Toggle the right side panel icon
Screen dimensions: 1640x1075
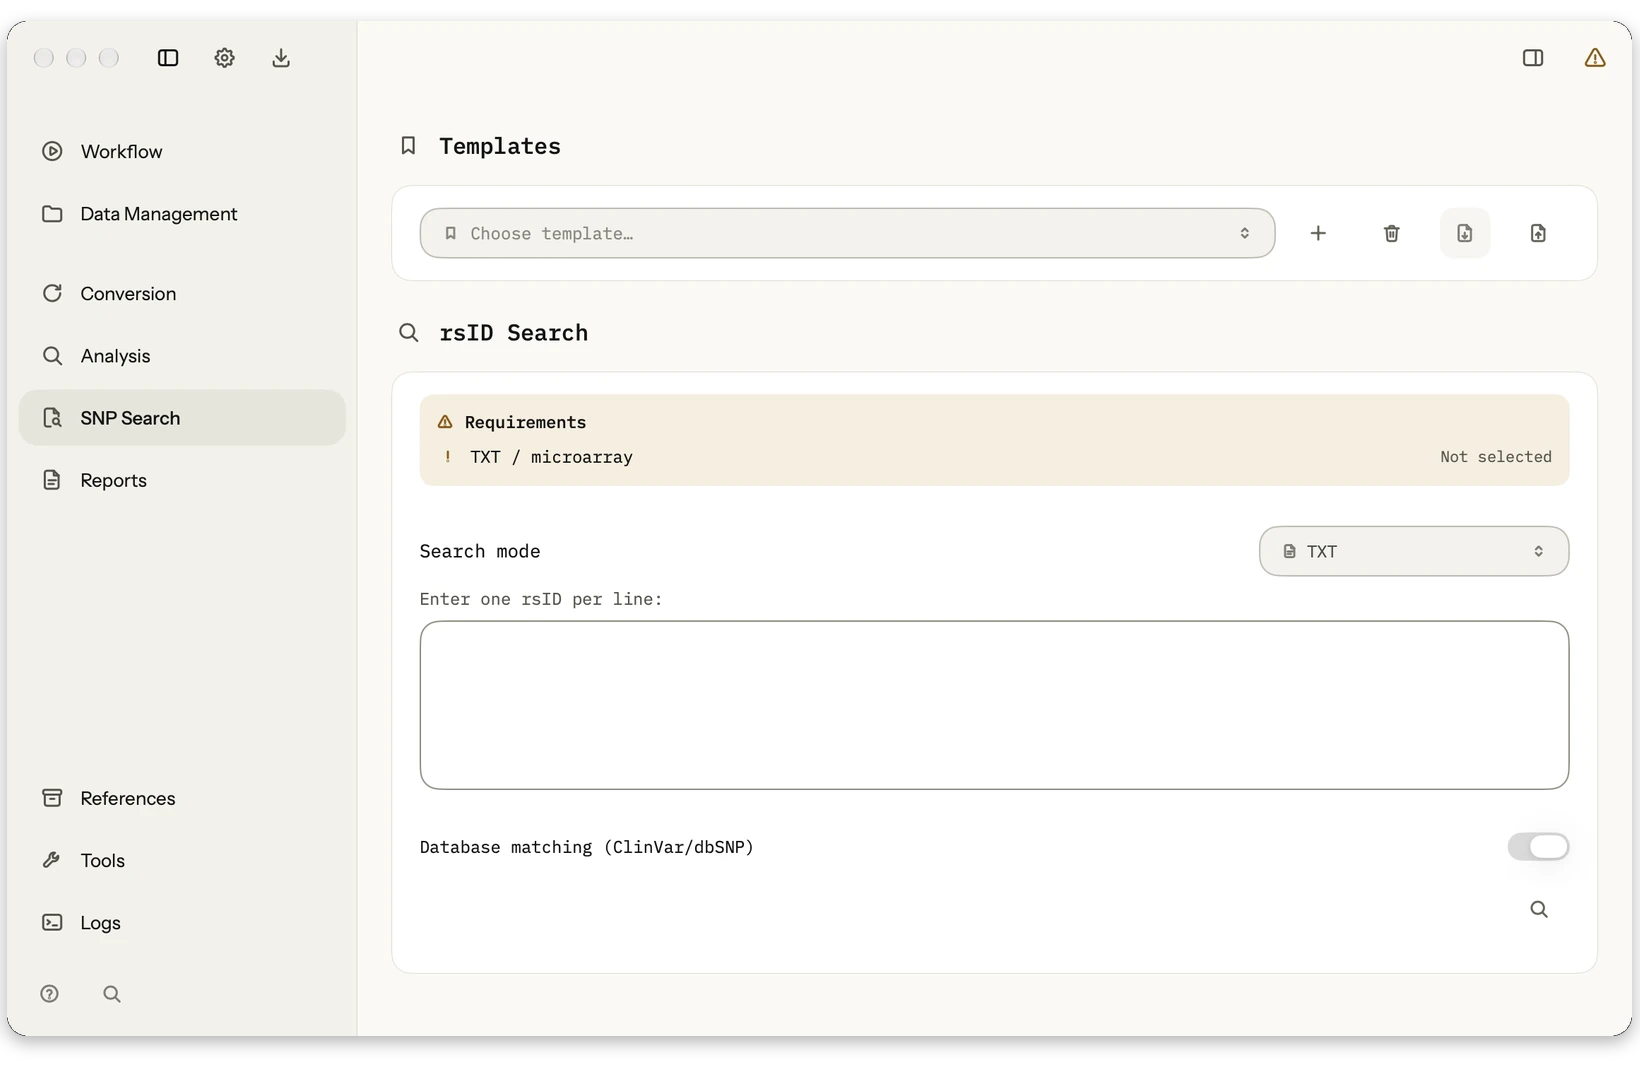[x=1533, y=58]
